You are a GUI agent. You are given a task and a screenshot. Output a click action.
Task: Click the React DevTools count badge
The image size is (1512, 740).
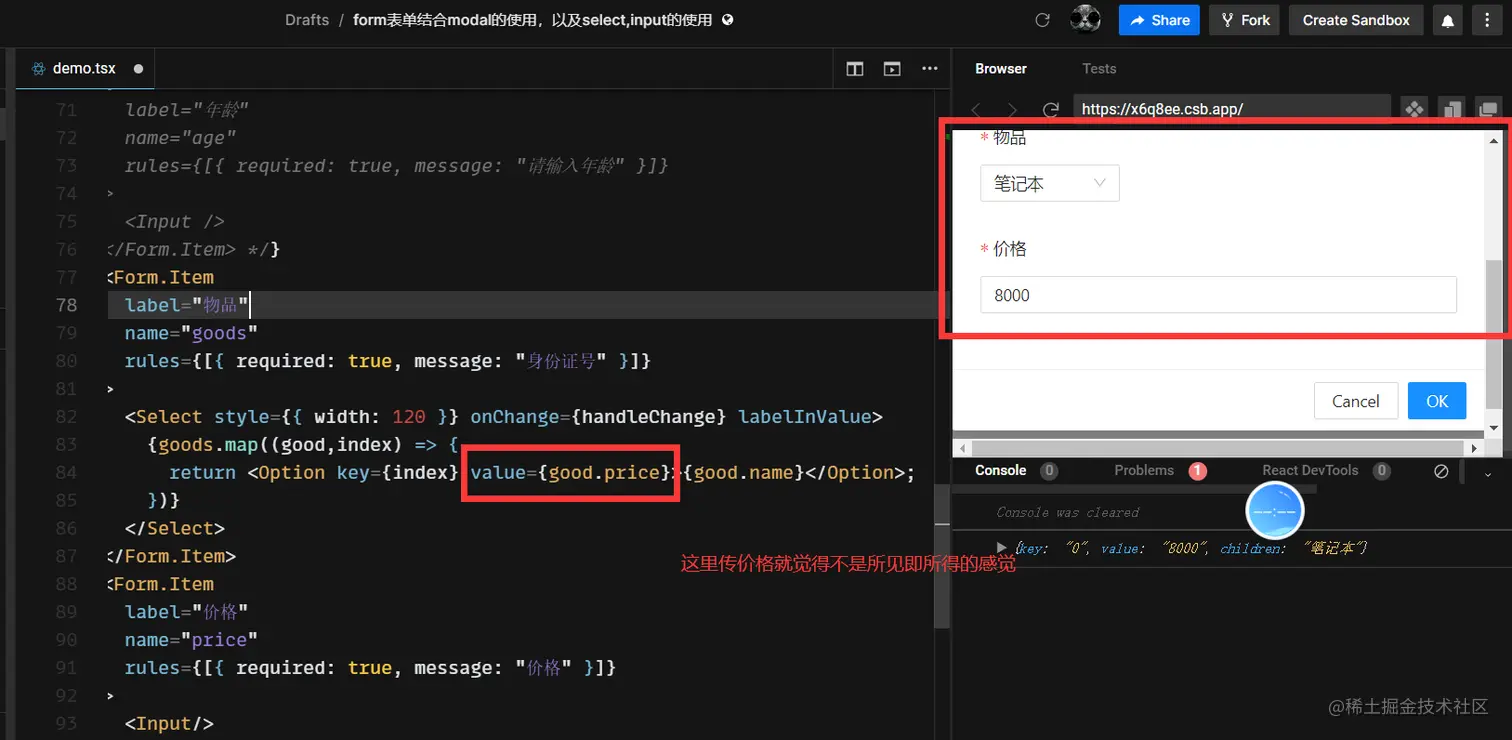(x=1381, y=471)
